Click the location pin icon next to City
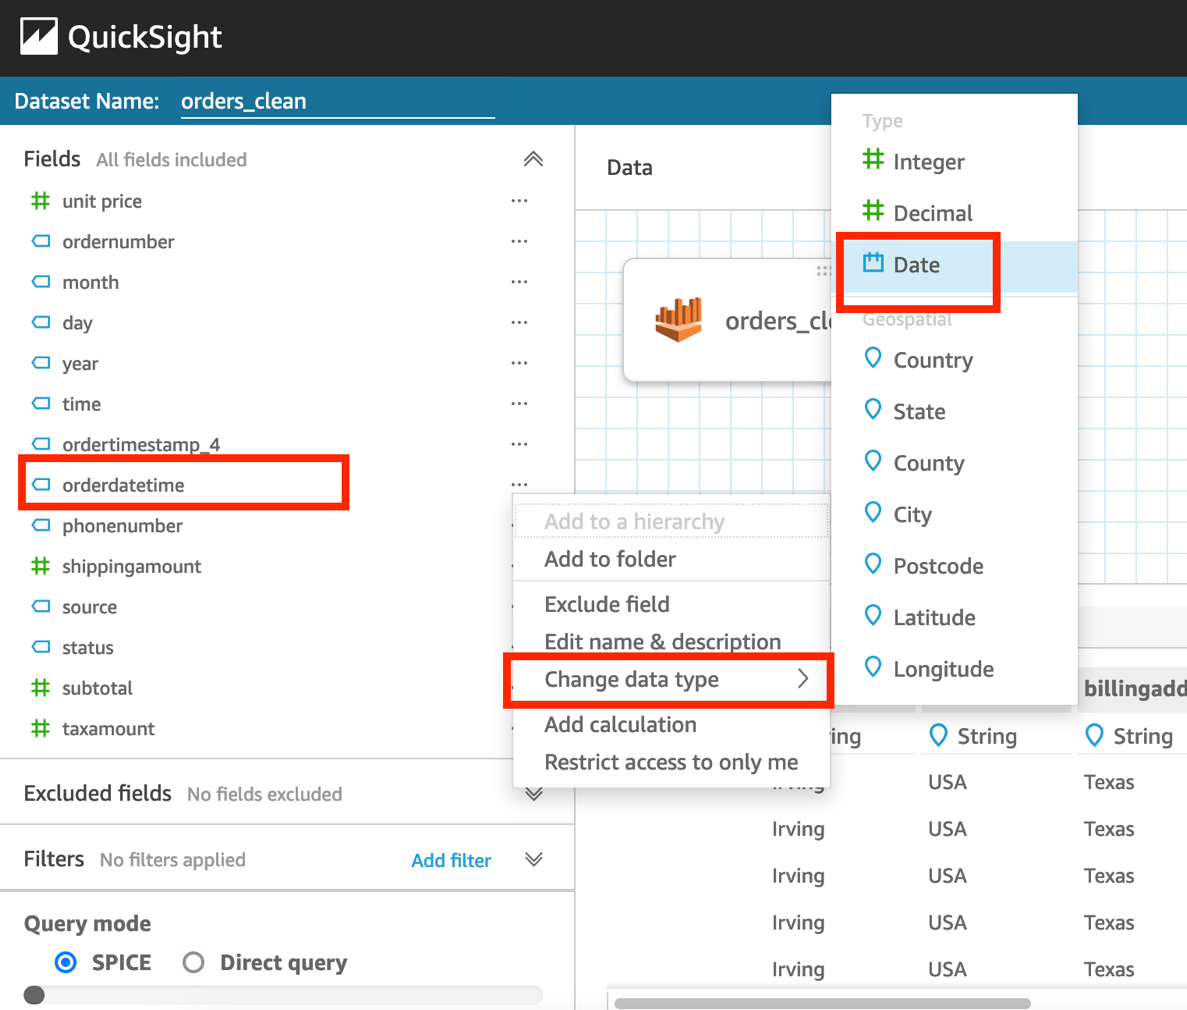Screen dimensions: 1187x1010 click(873, 513)
